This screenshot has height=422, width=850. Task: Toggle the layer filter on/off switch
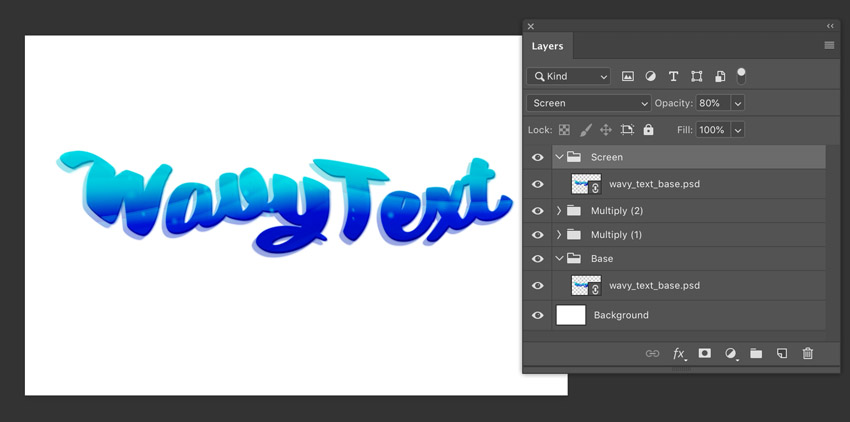(x=741, y=74)
